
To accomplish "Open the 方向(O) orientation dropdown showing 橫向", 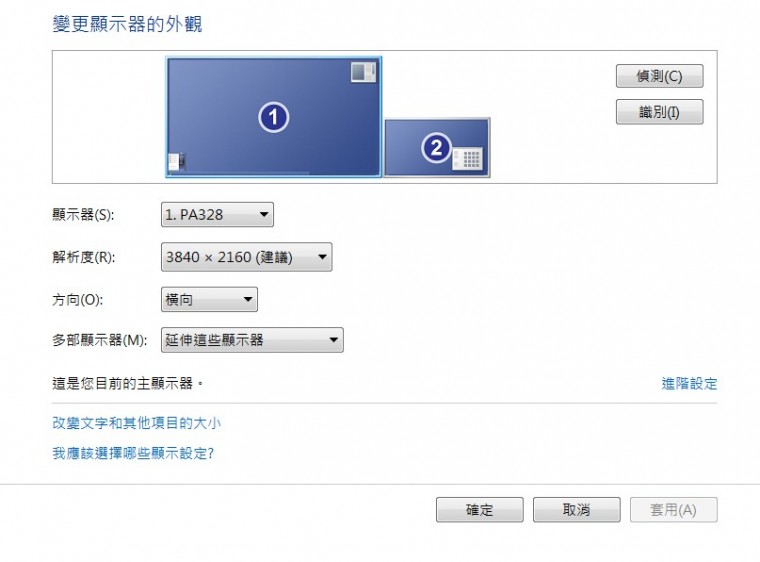I will 209,299.
